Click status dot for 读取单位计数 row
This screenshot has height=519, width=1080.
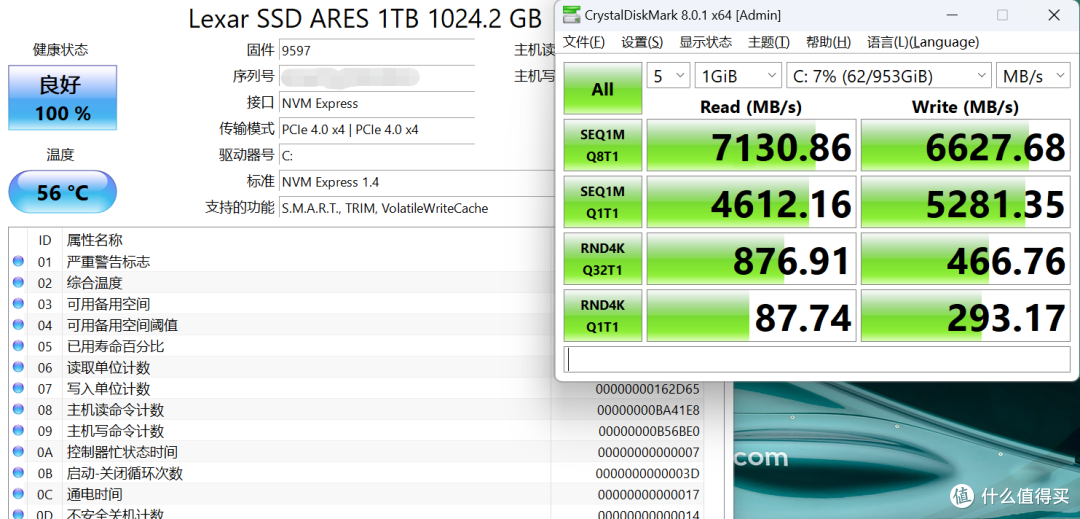[x=18, y=368]
